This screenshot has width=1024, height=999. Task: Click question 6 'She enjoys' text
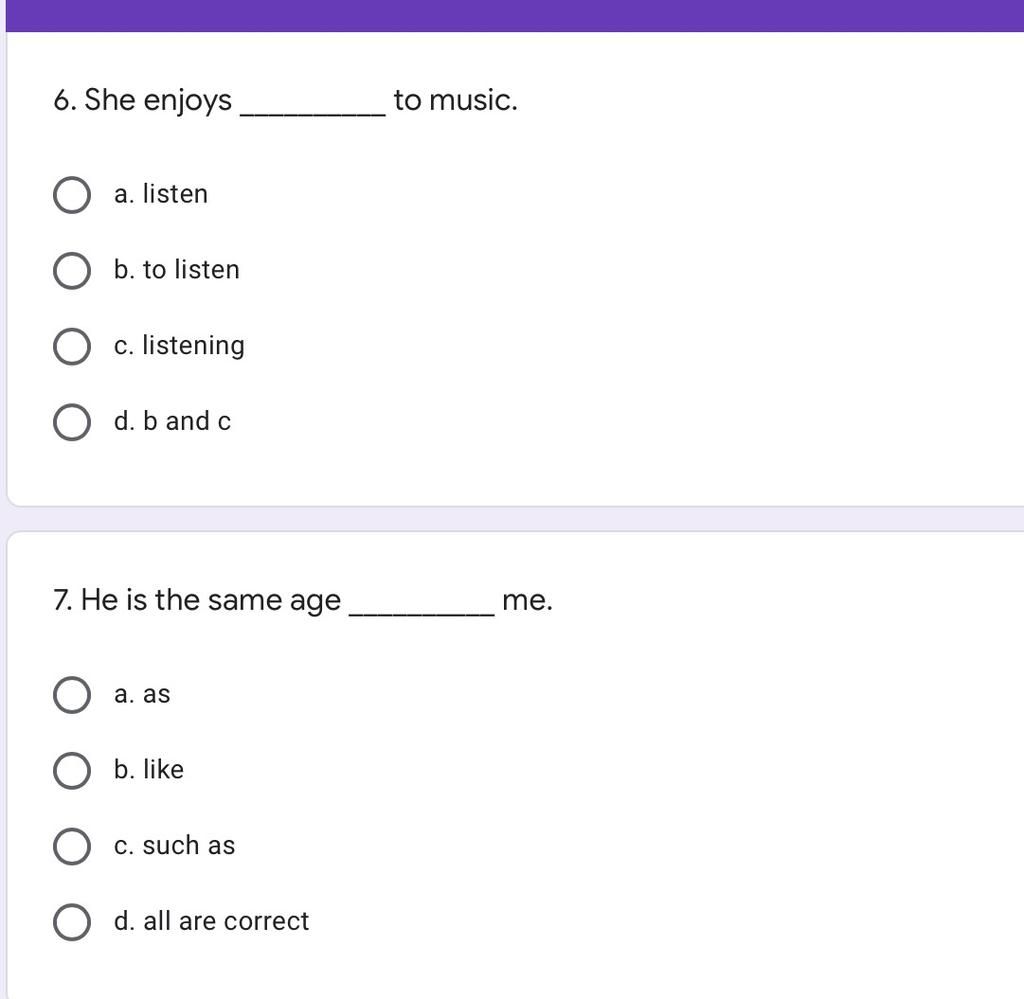tap(159, 101)
